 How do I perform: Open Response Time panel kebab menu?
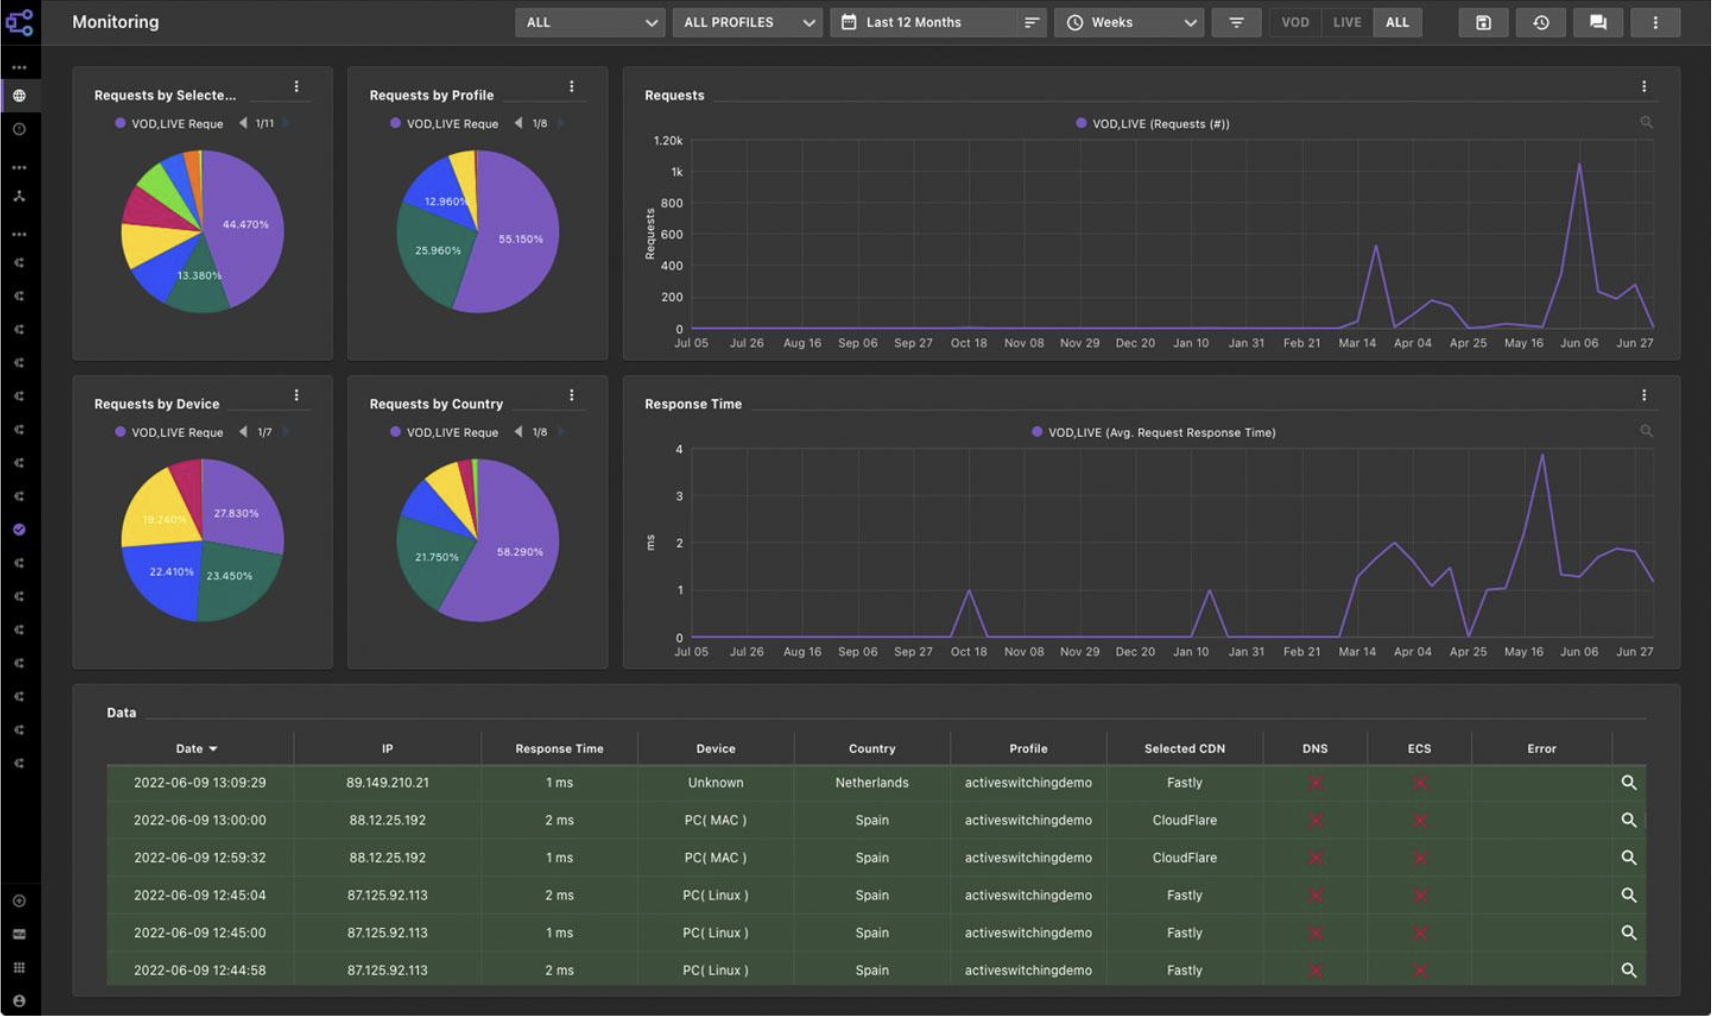pyautogui.click(x=1644, y=395)
